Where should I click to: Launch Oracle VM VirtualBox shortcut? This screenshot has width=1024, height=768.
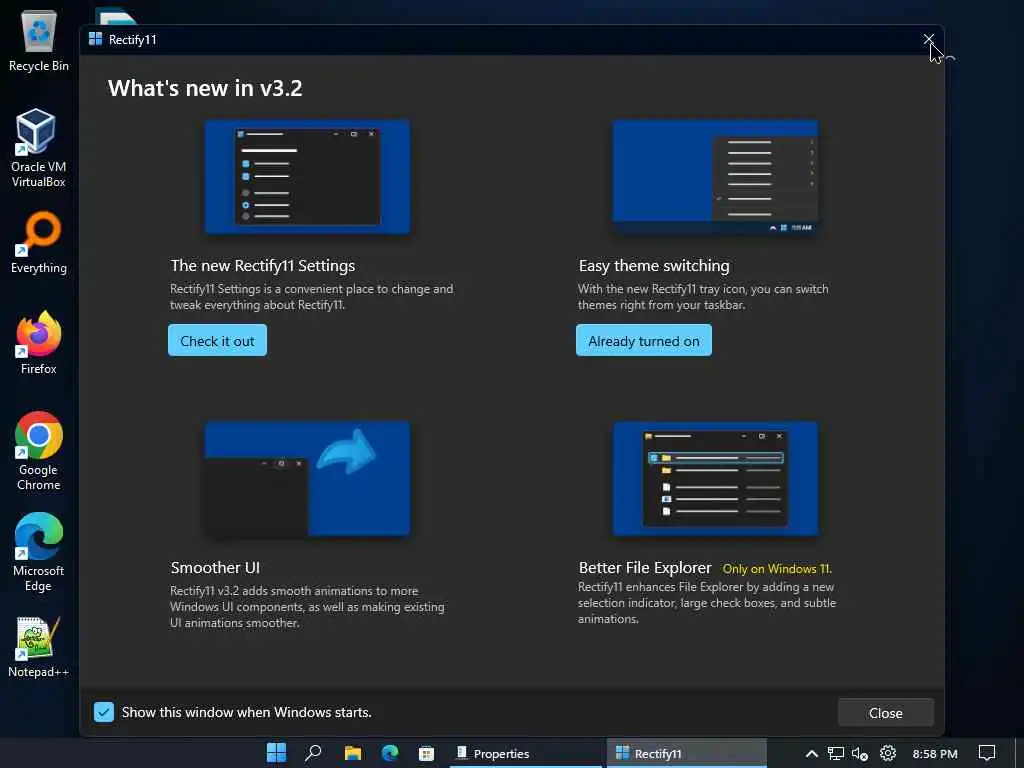pos(39,148)
